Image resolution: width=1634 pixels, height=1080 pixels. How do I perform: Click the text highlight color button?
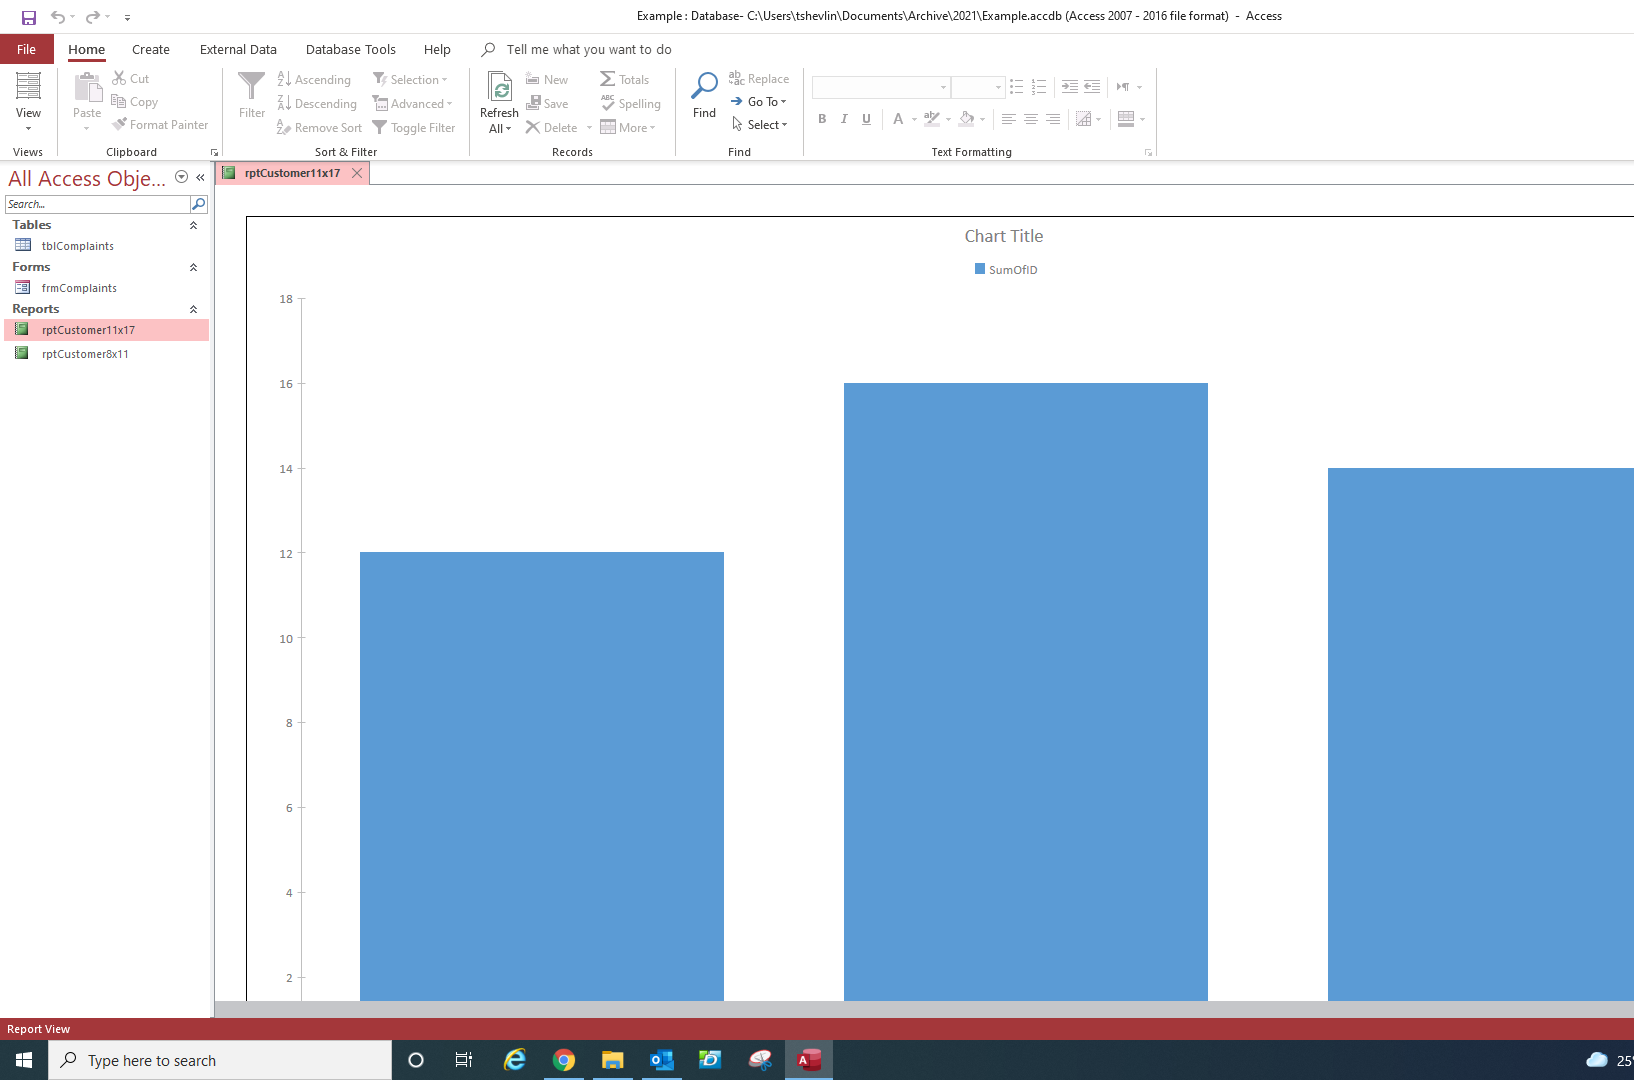[932, 119]
